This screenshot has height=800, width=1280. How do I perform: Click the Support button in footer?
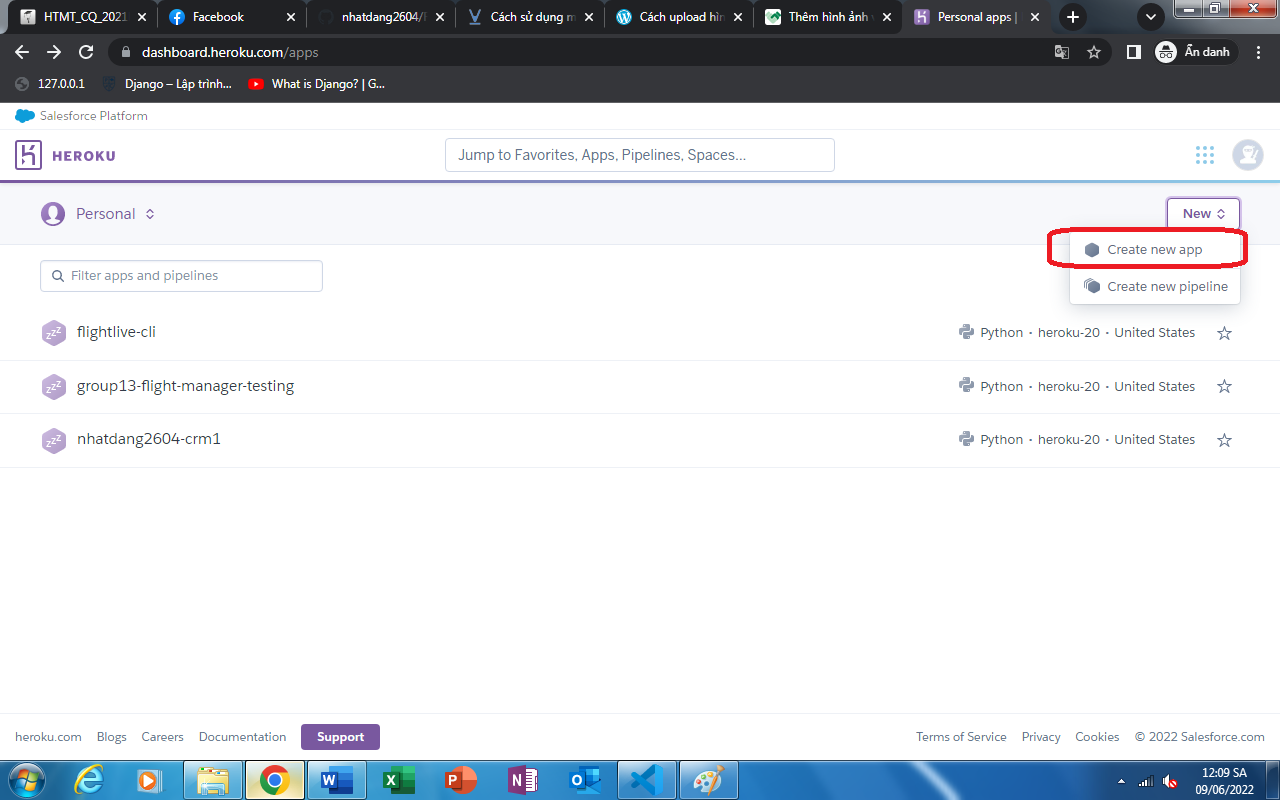[340, 737]
